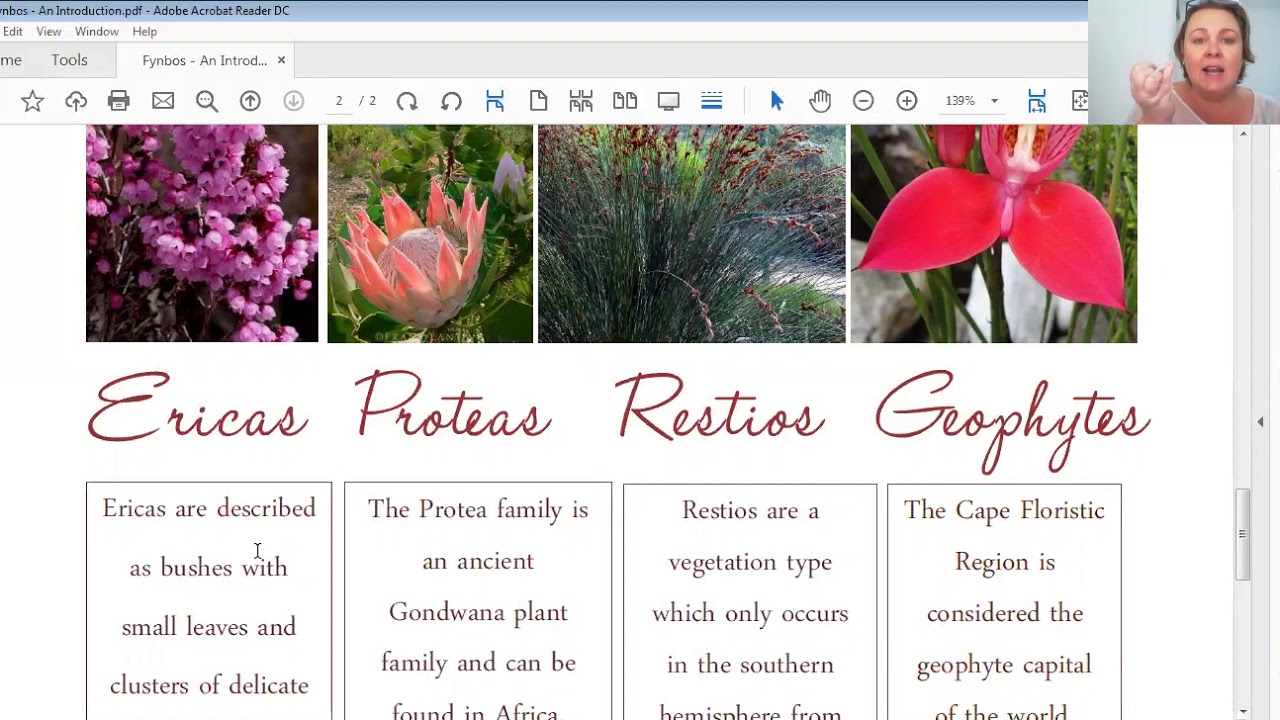Click the text 'geophyte capital'

coord(1004,665)
